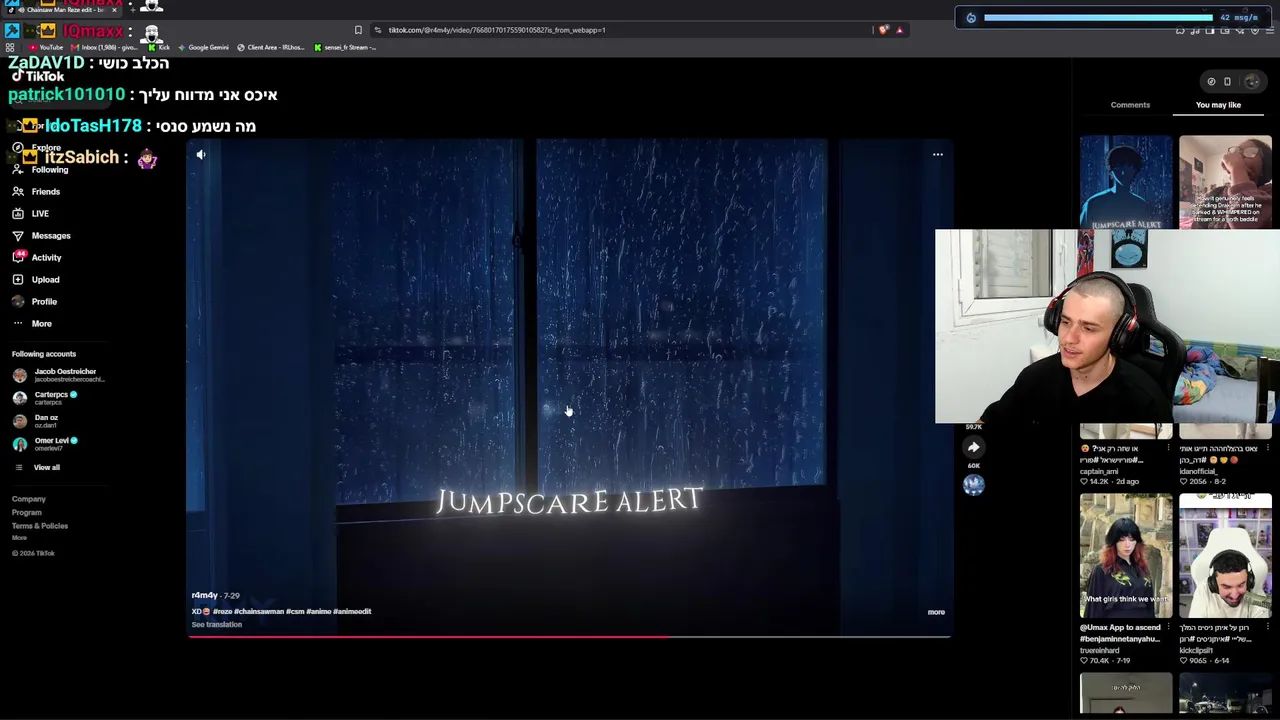Close the Chainsaw Man Reze edit tab
This screenshot has width=1280, height=720.
[114, 10]
